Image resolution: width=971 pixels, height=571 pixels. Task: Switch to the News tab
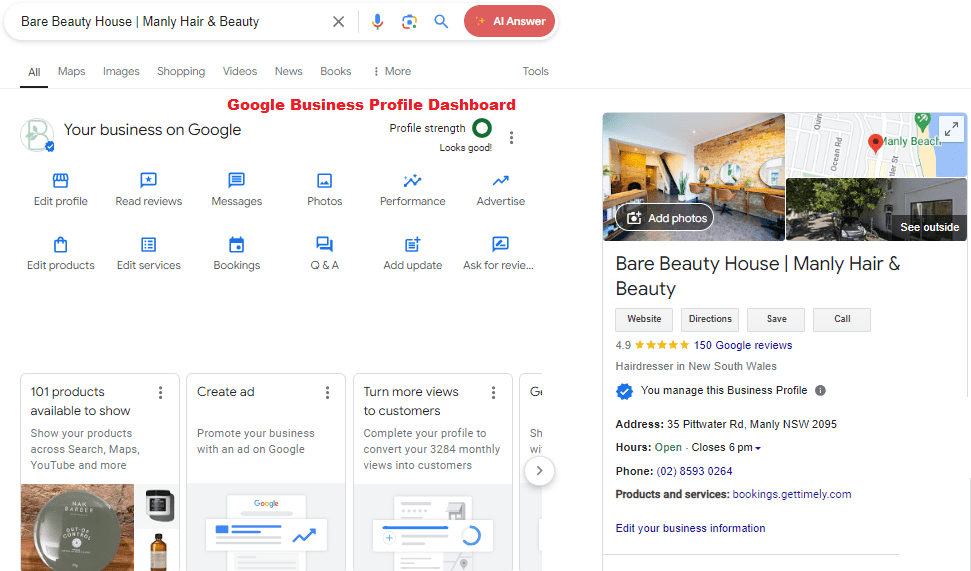click(289, 71)
